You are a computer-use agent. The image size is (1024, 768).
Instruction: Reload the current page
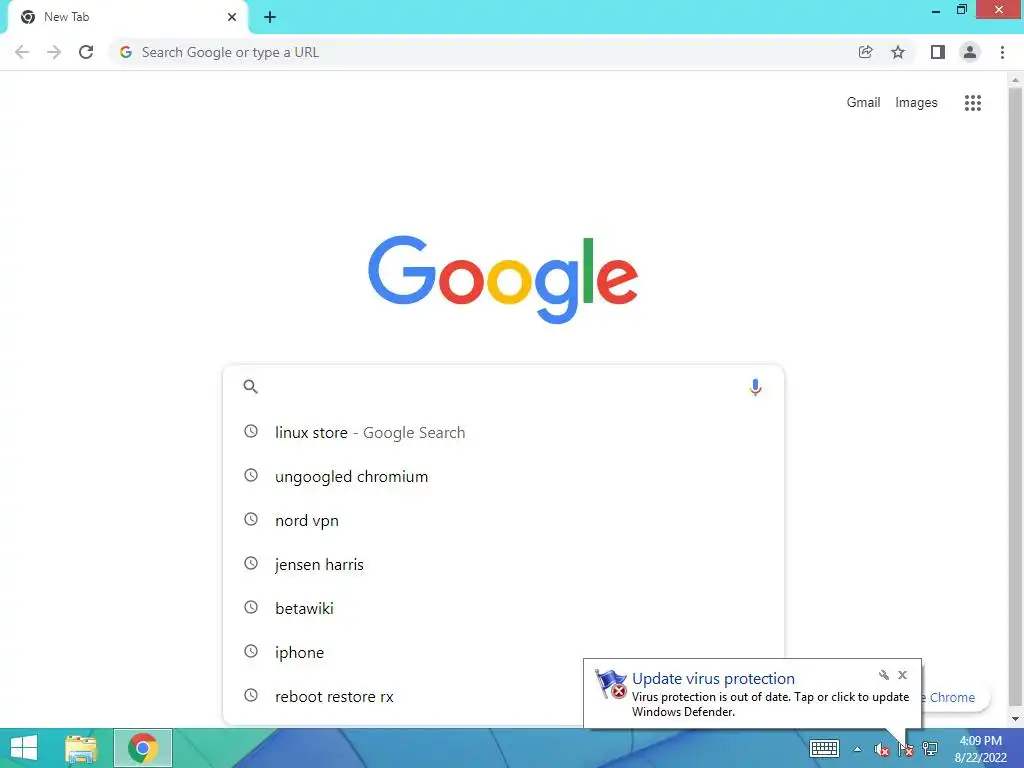86,52
